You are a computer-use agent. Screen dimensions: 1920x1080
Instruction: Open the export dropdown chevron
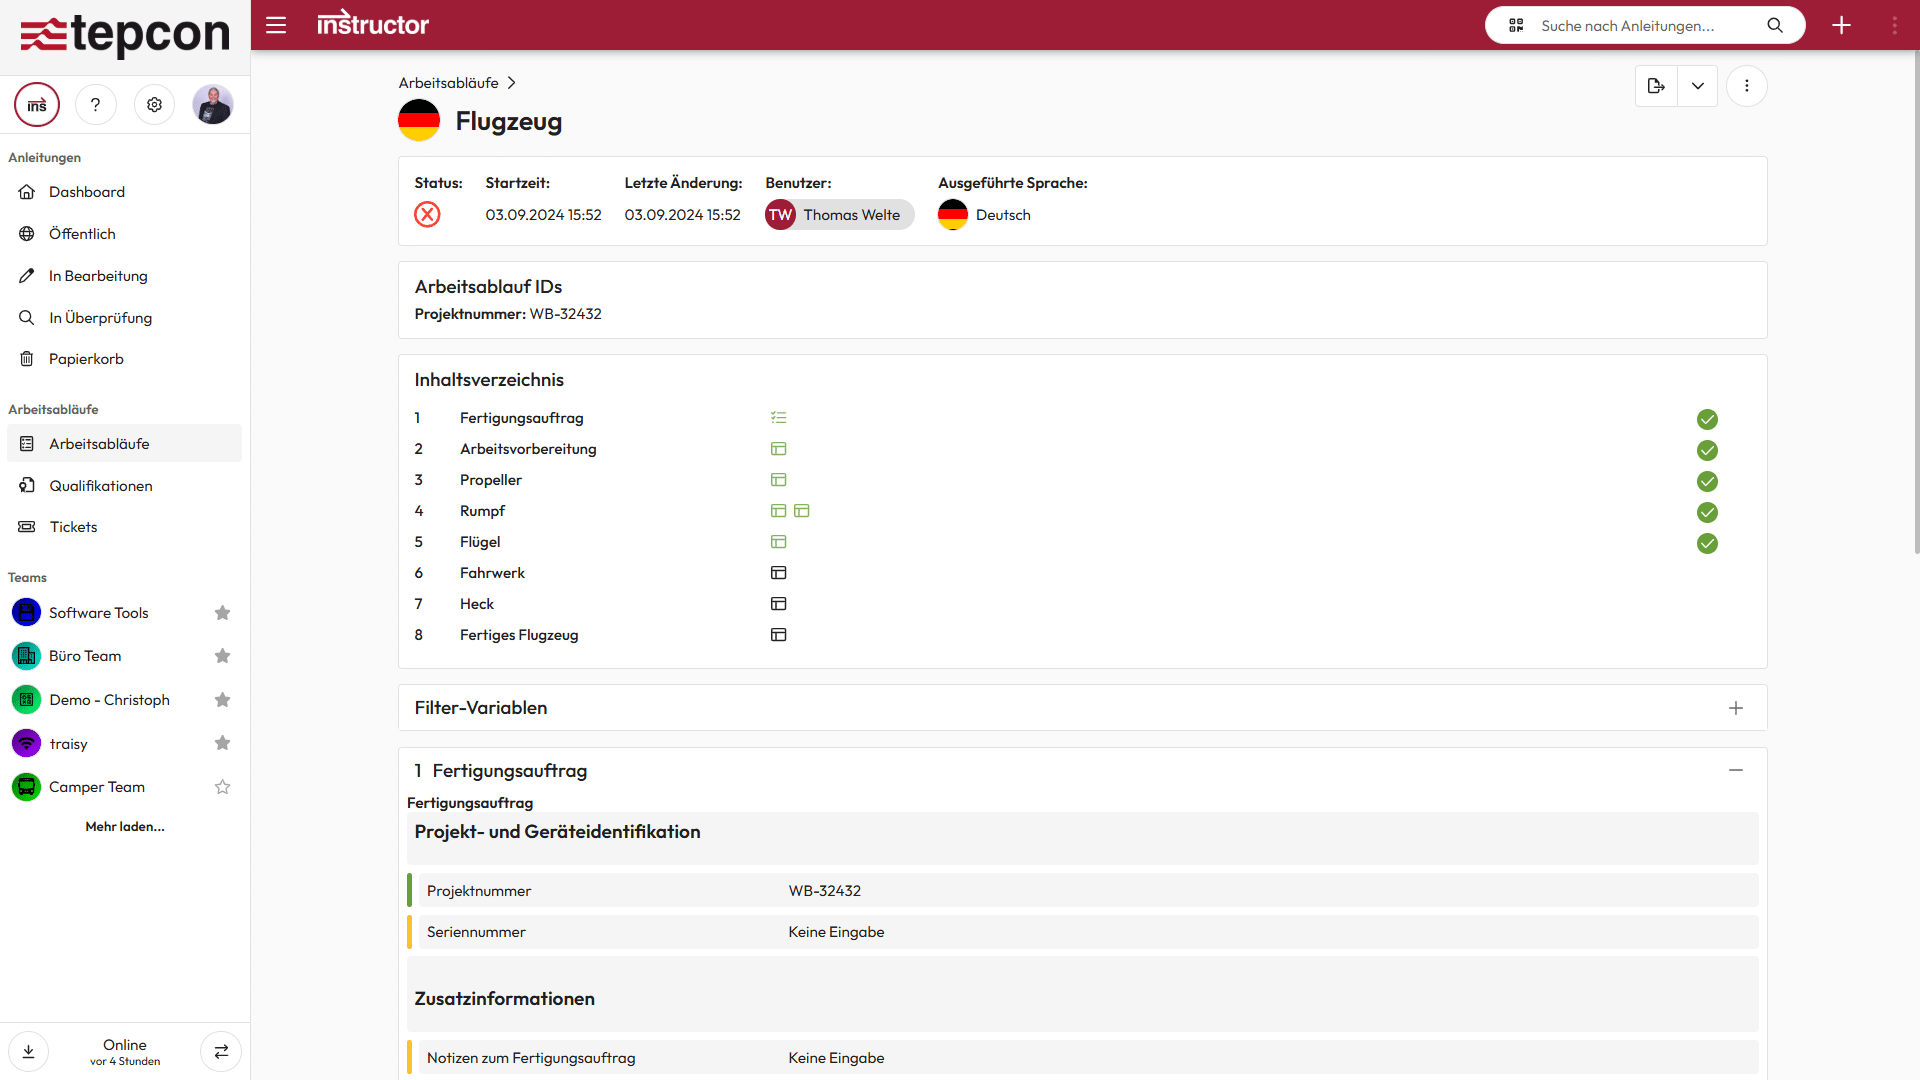1697,86
